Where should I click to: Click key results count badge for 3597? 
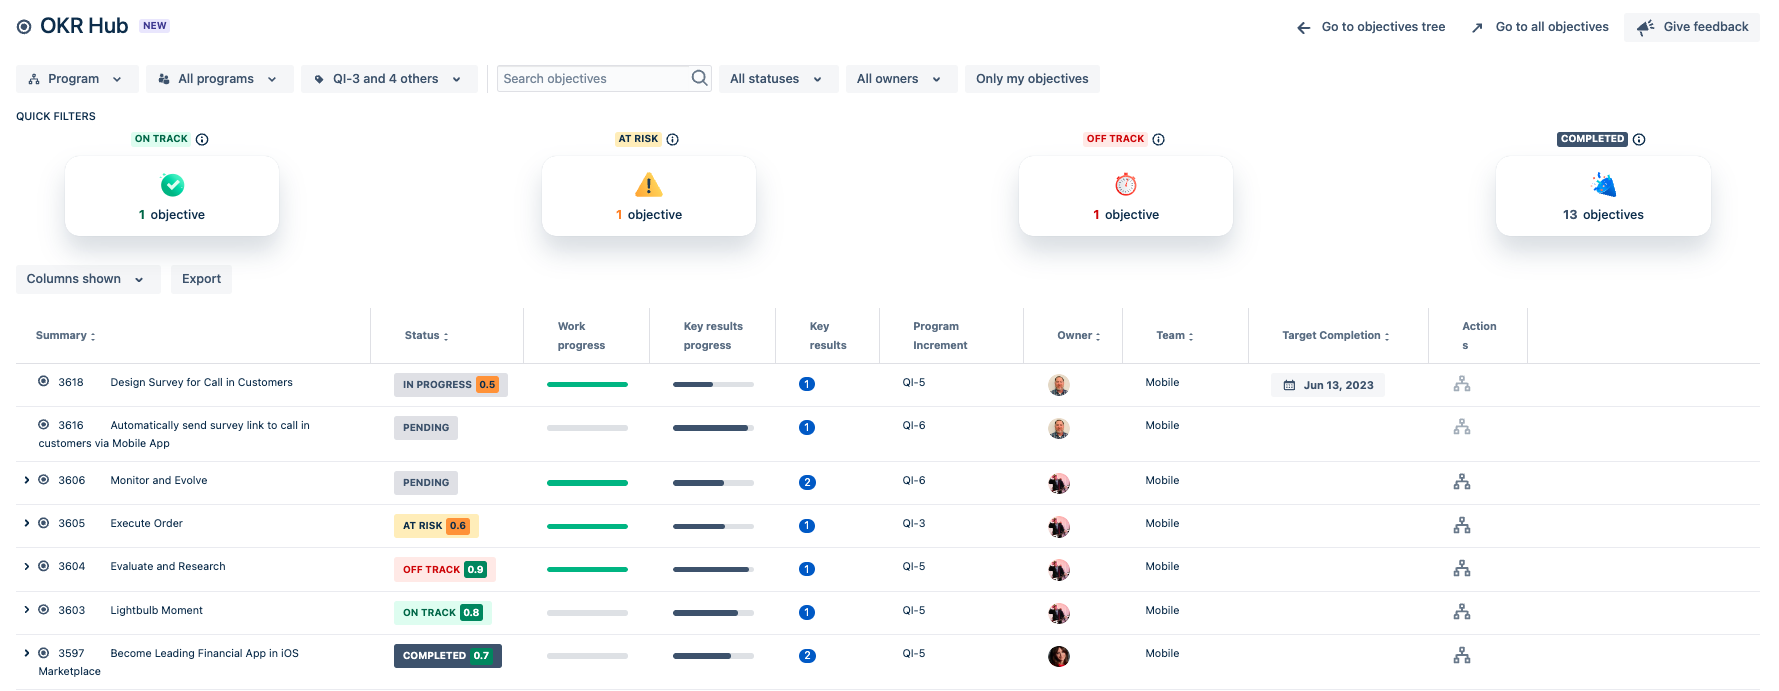coord(807,656)
